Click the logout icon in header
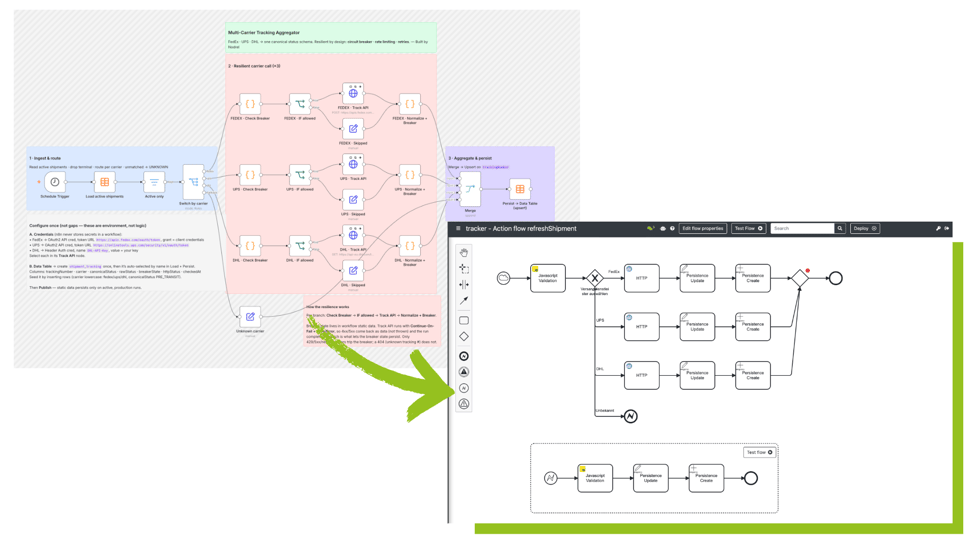This screenshot has height=549, width=977. click(x=946, y=229)
